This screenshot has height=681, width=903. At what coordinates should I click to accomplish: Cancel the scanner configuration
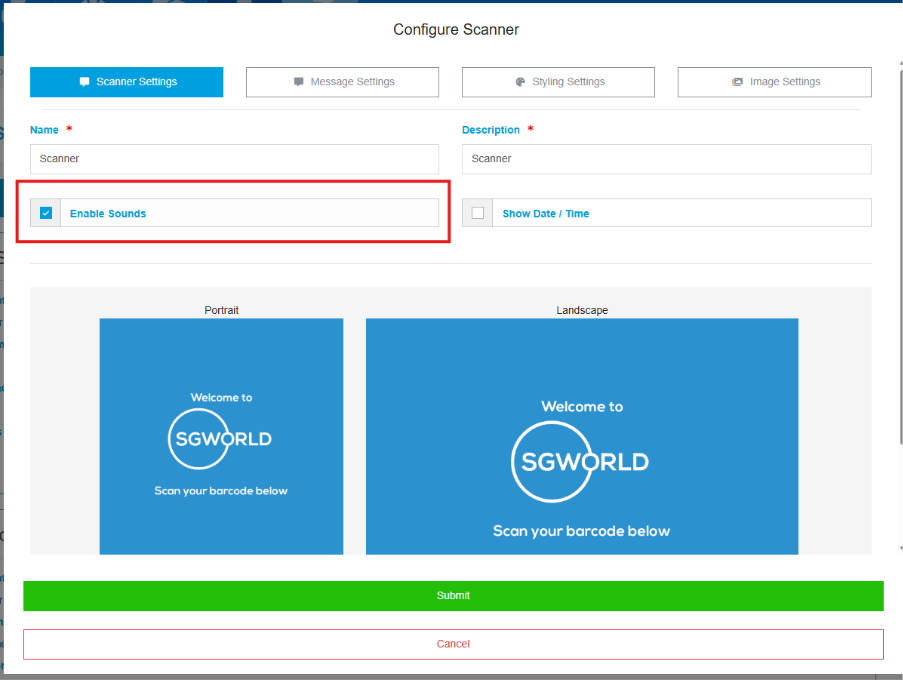(x=453, y=644)
